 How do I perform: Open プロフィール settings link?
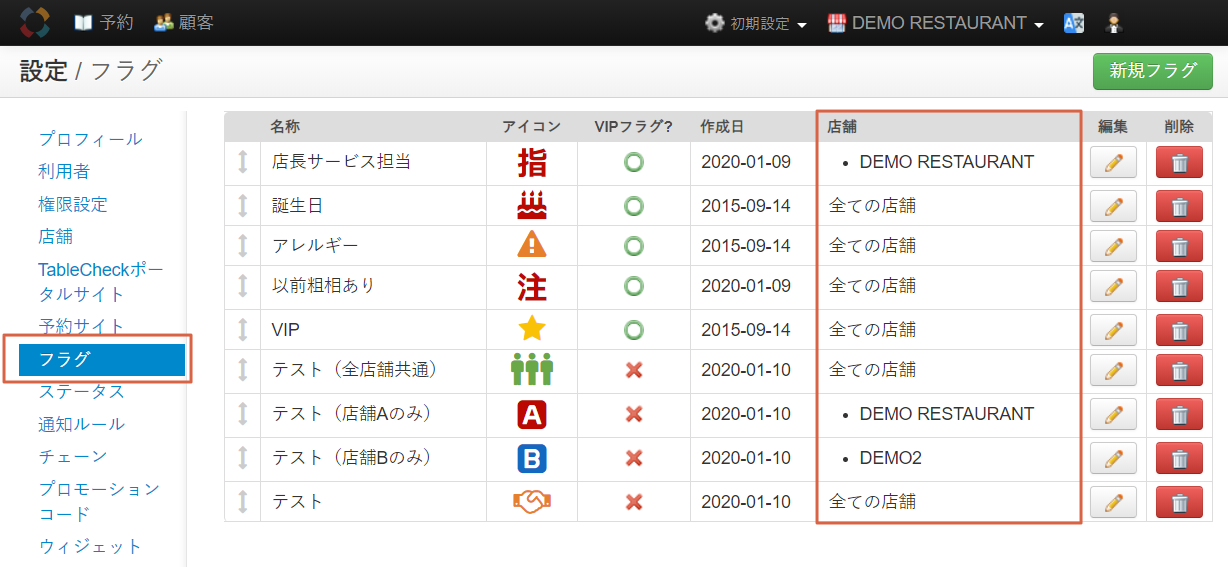[x=90, y=139]
